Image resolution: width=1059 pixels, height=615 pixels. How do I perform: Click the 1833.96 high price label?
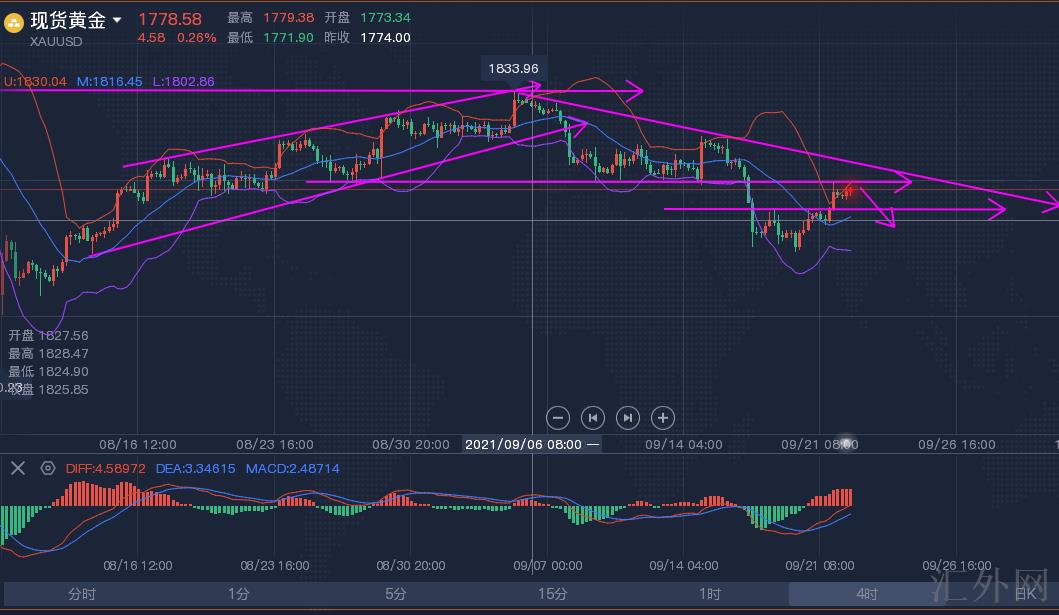point(513,69)
